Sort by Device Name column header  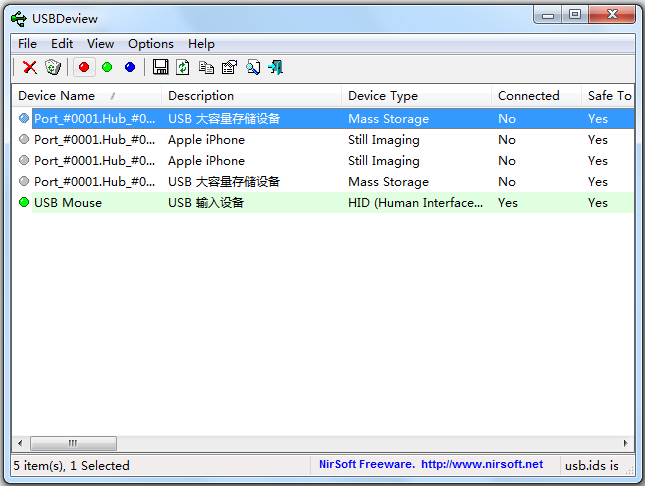(57, 96)
